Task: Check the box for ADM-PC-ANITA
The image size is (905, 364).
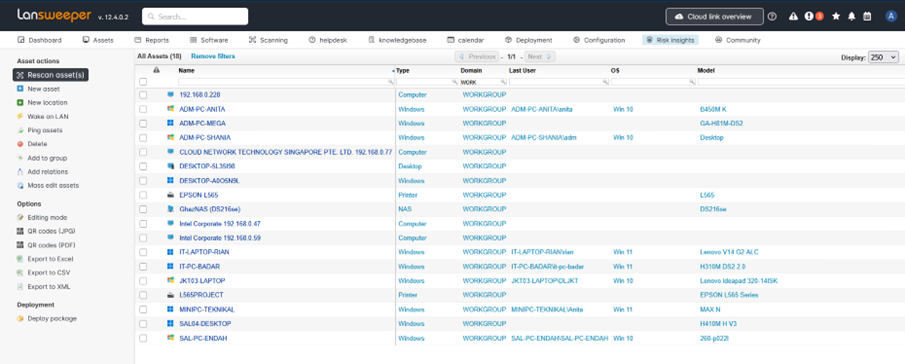Action: pos(143,109)
